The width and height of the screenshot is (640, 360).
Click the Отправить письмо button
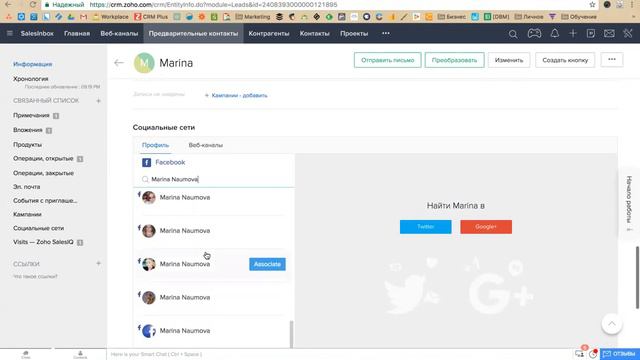[x=387, y=60]
